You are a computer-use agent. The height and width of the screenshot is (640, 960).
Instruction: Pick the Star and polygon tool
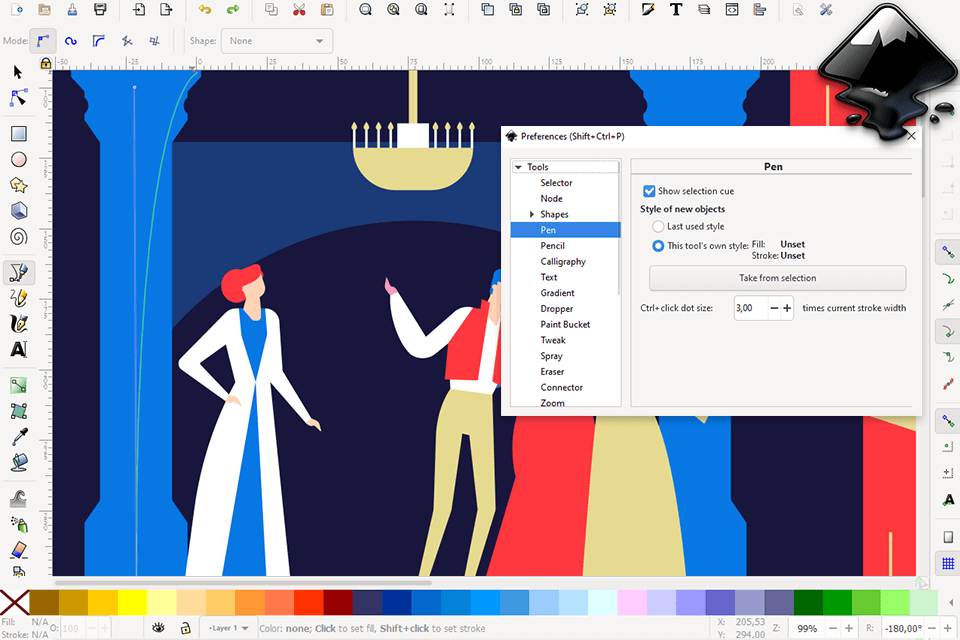pos(18,185)
